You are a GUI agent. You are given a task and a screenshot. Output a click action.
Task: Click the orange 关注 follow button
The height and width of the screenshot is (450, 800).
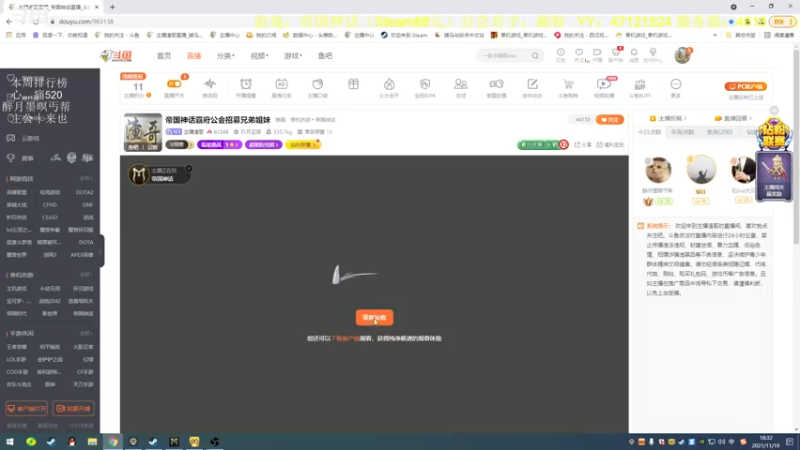click(610, 120)
